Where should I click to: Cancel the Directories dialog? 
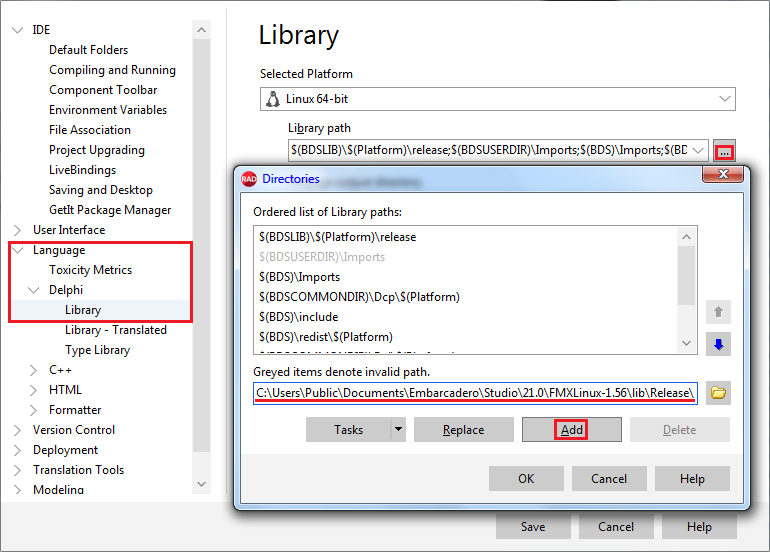609,479
